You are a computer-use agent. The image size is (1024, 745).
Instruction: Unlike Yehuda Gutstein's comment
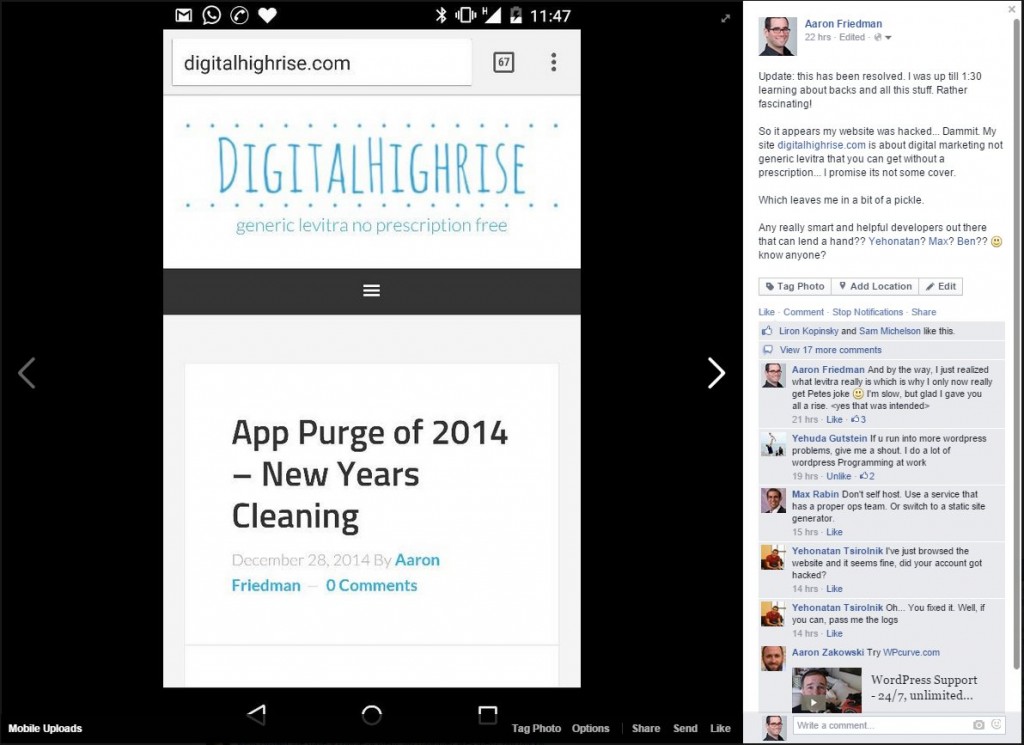(x=839, y=476)
